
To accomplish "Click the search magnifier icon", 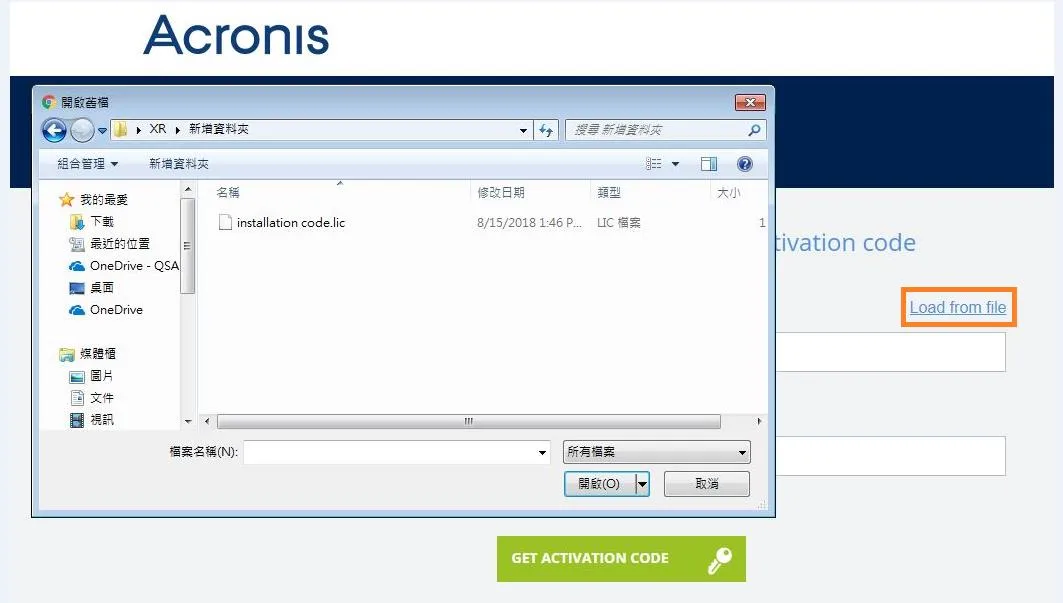I will click(x=754, y=130).
